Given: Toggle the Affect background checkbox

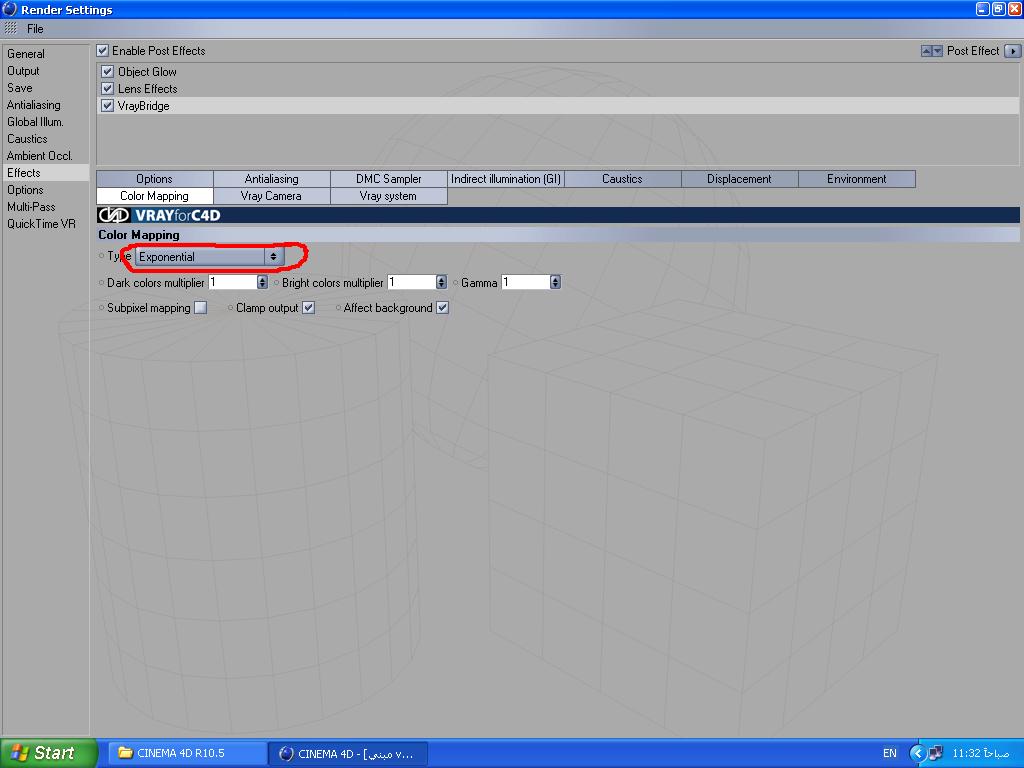Looking at the screenshot, I should tap(443, 308).
